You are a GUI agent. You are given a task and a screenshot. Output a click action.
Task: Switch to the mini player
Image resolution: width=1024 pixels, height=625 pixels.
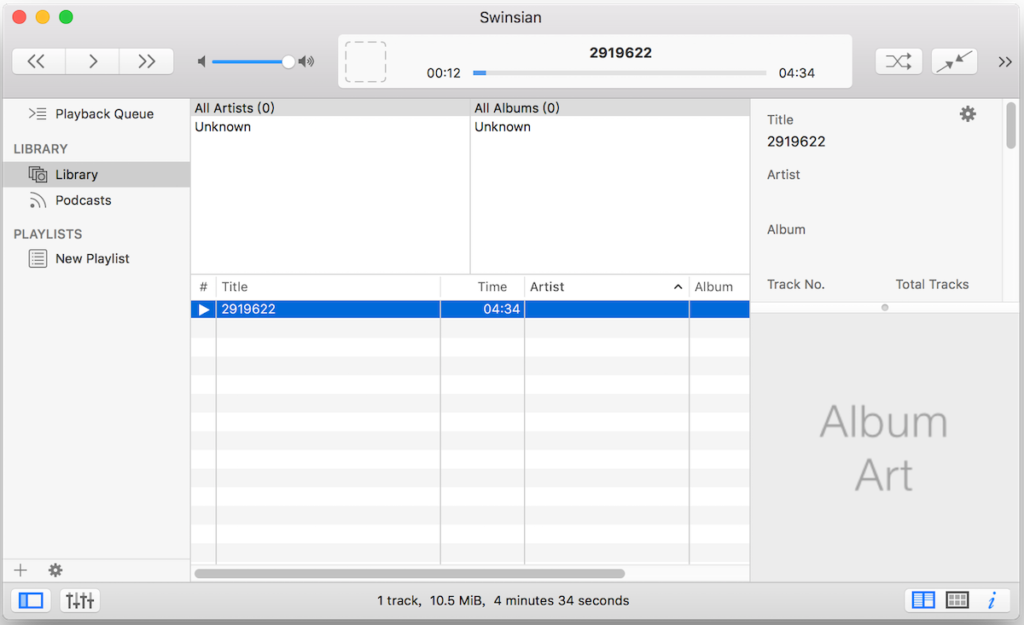pos(953,61)
